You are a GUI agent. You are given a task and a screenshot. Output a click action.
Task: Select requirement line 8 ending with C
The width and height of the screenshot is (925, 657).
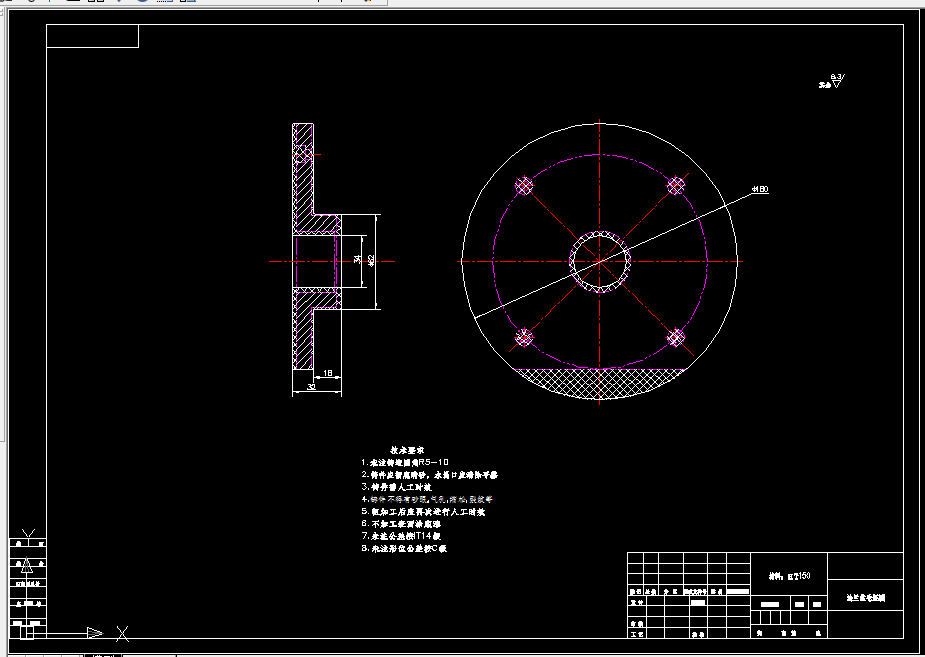404,548
